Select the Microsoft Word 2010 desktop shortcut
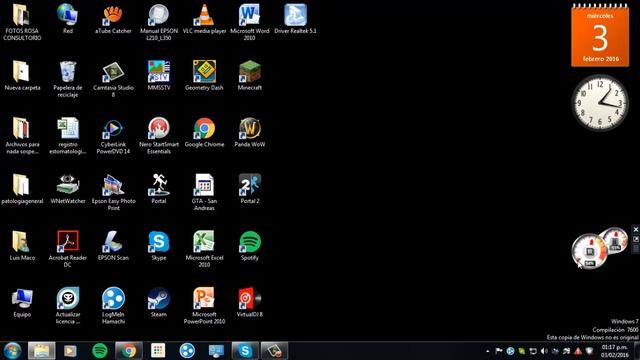640x360 pixels. 249,22
